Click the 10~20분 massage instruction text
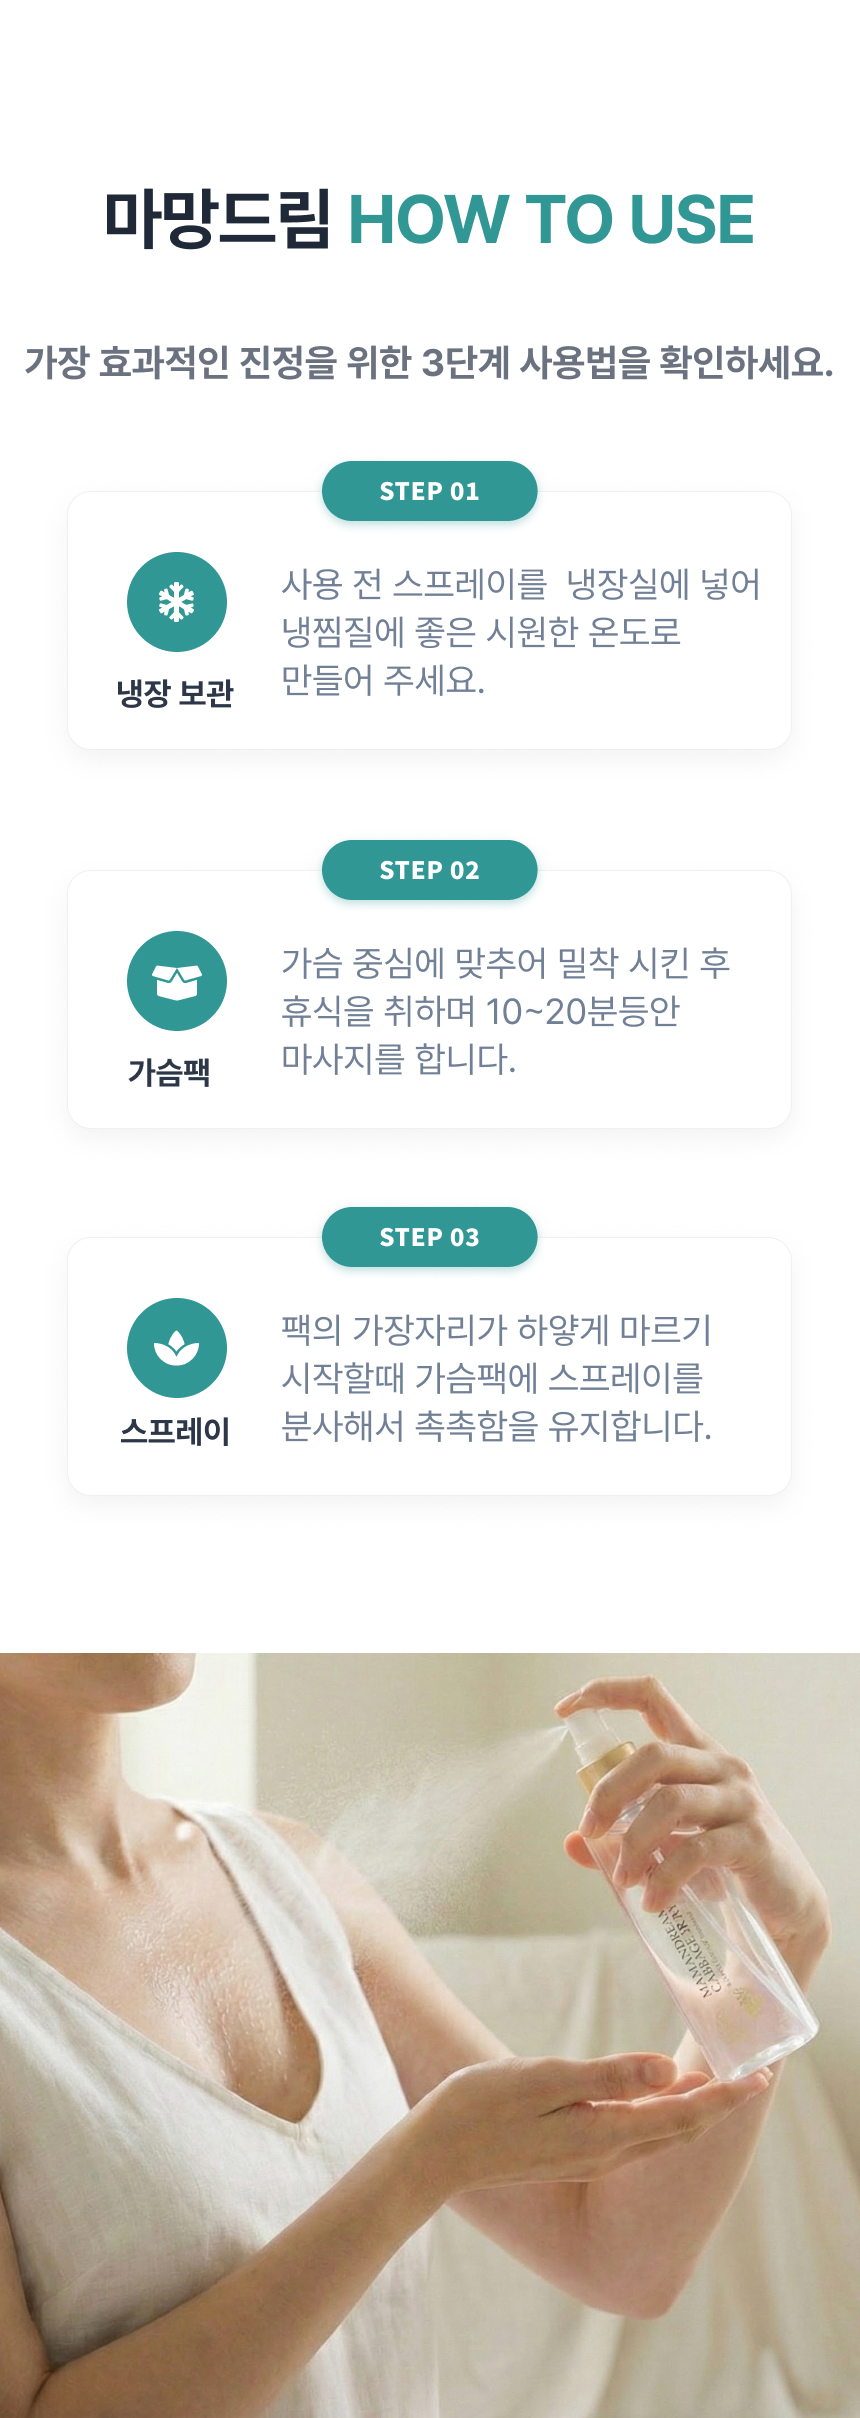 (x=506, y=1011)
